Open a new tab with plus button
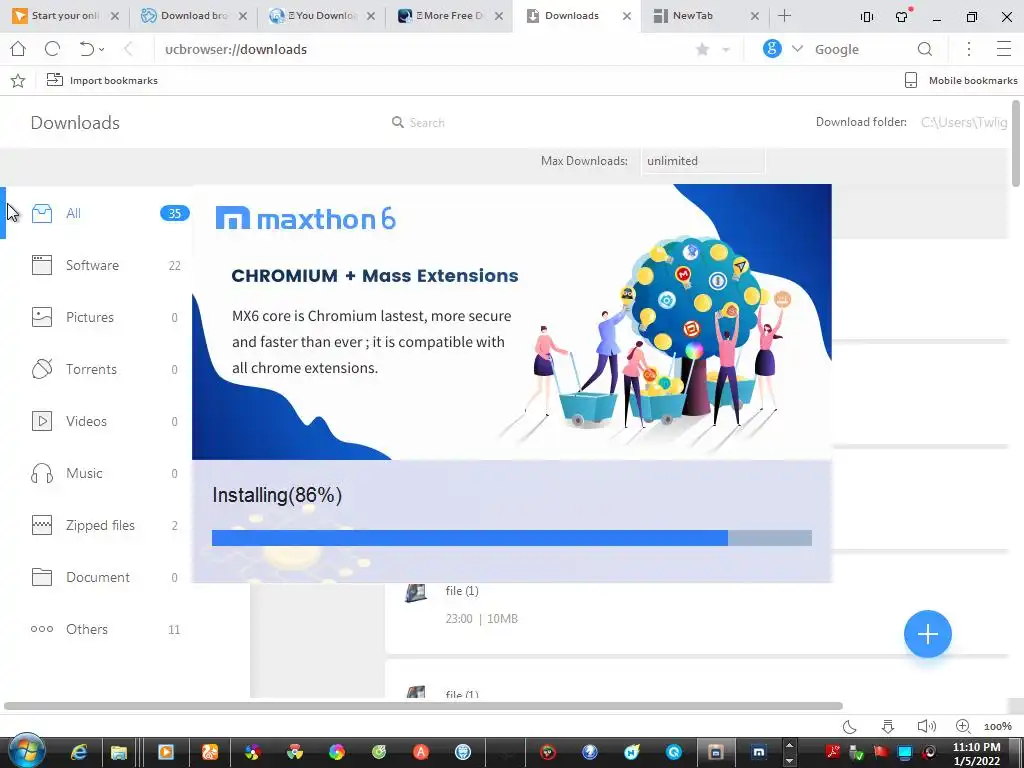 point(785,16)
